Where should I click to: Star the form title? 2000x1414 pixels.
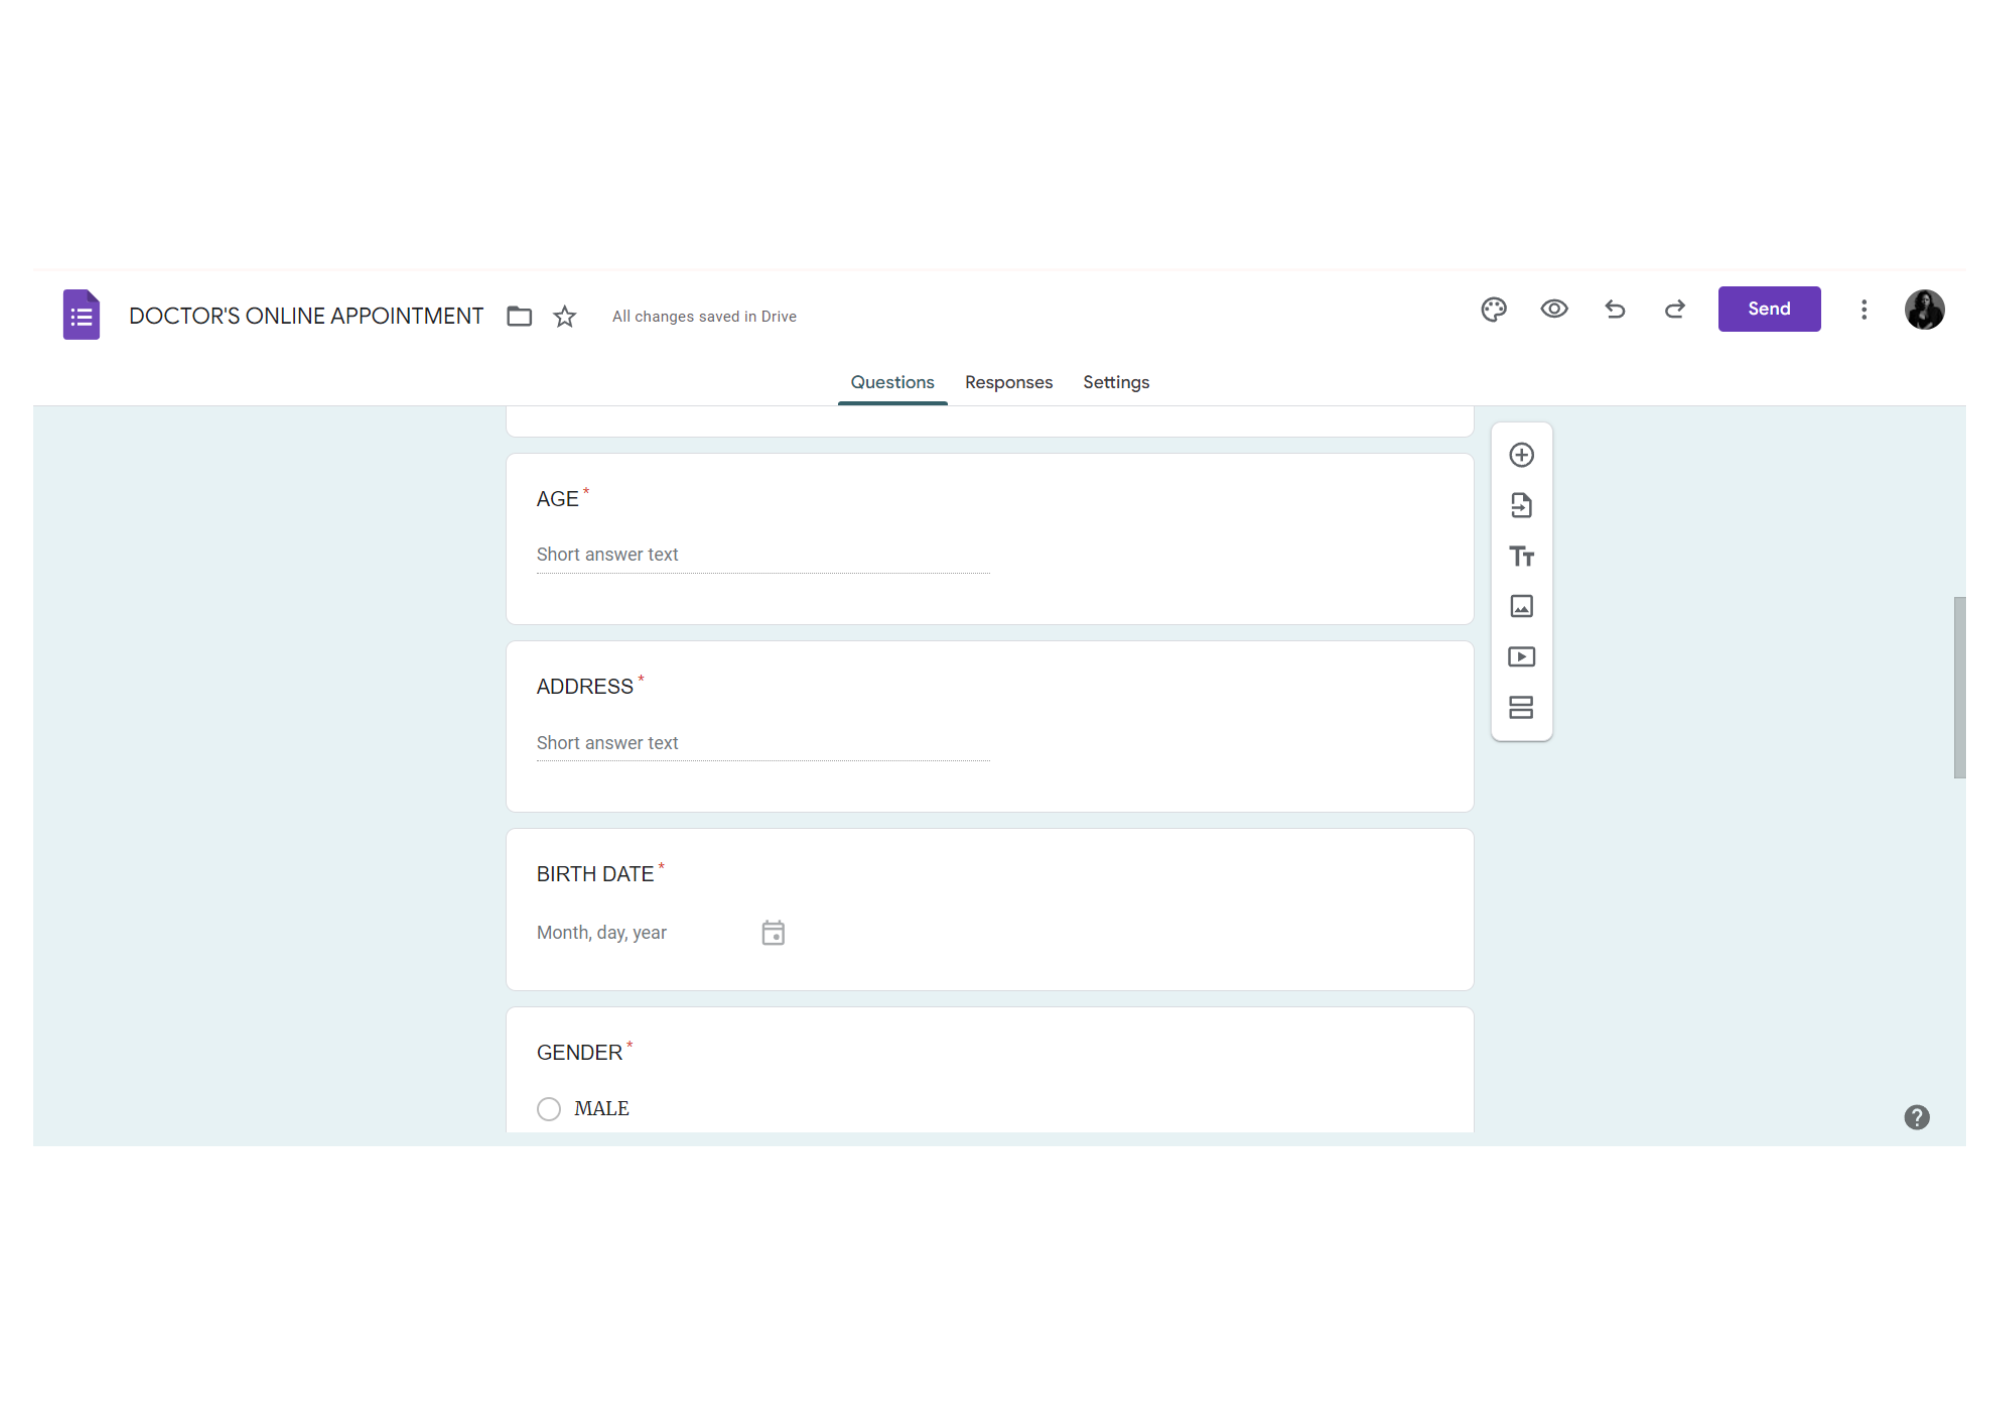565,316
